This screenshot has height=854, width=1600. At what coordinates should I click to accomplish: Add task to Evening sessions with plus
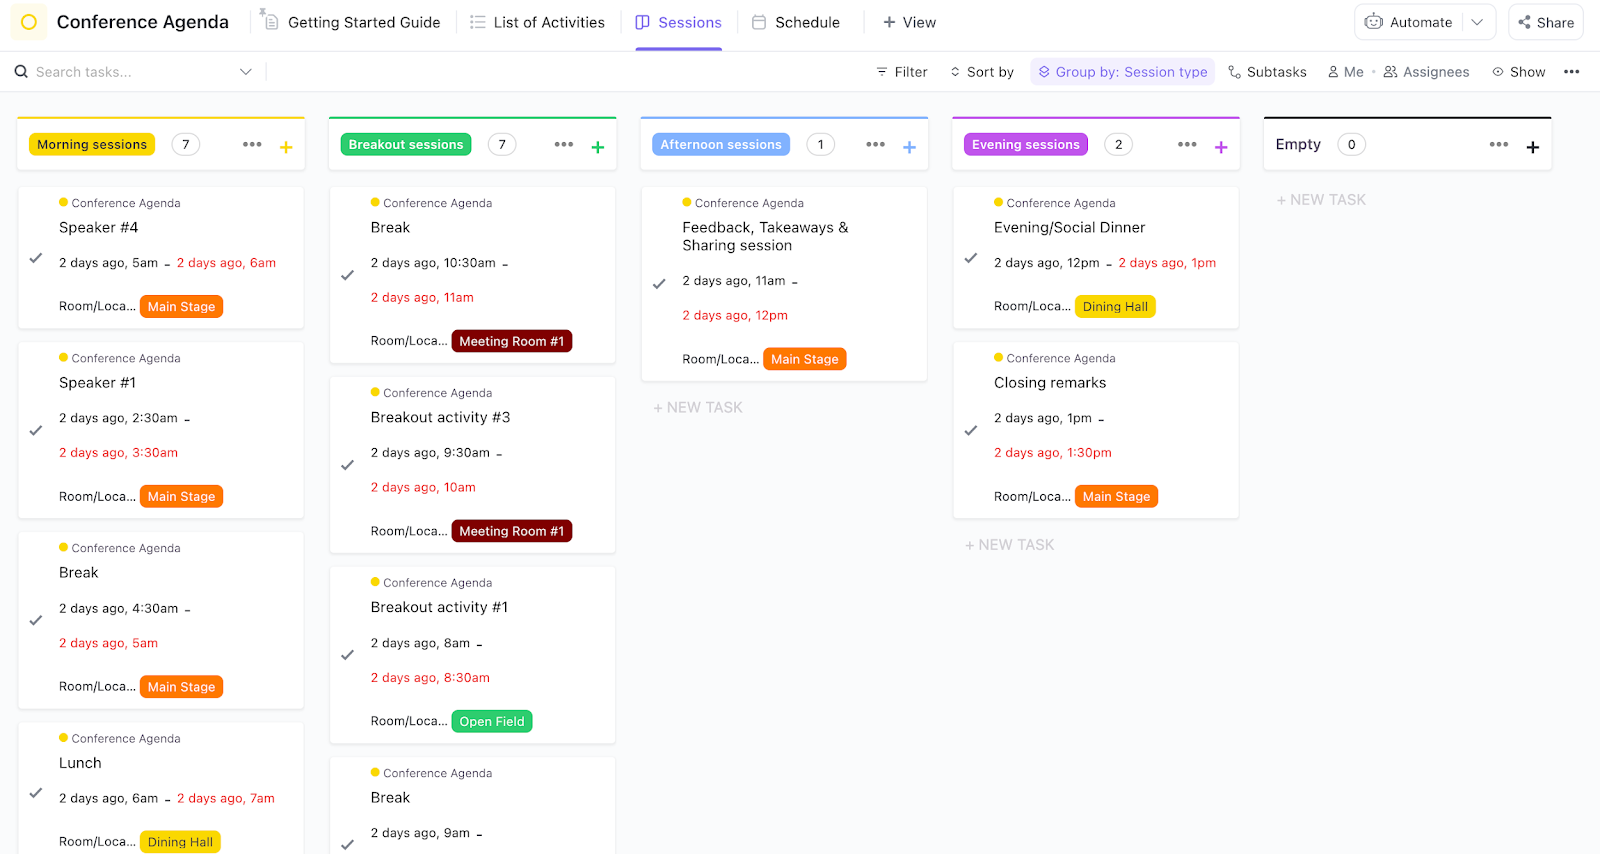[1221, 147]
